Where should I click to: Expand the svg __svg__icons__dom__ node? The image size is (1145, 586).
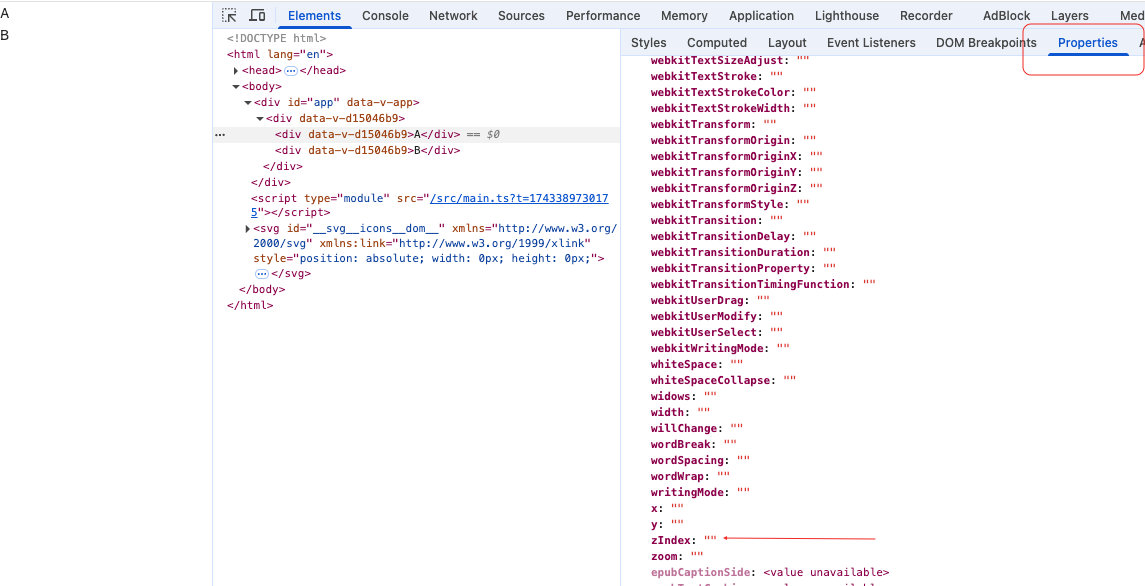[248, 229]
